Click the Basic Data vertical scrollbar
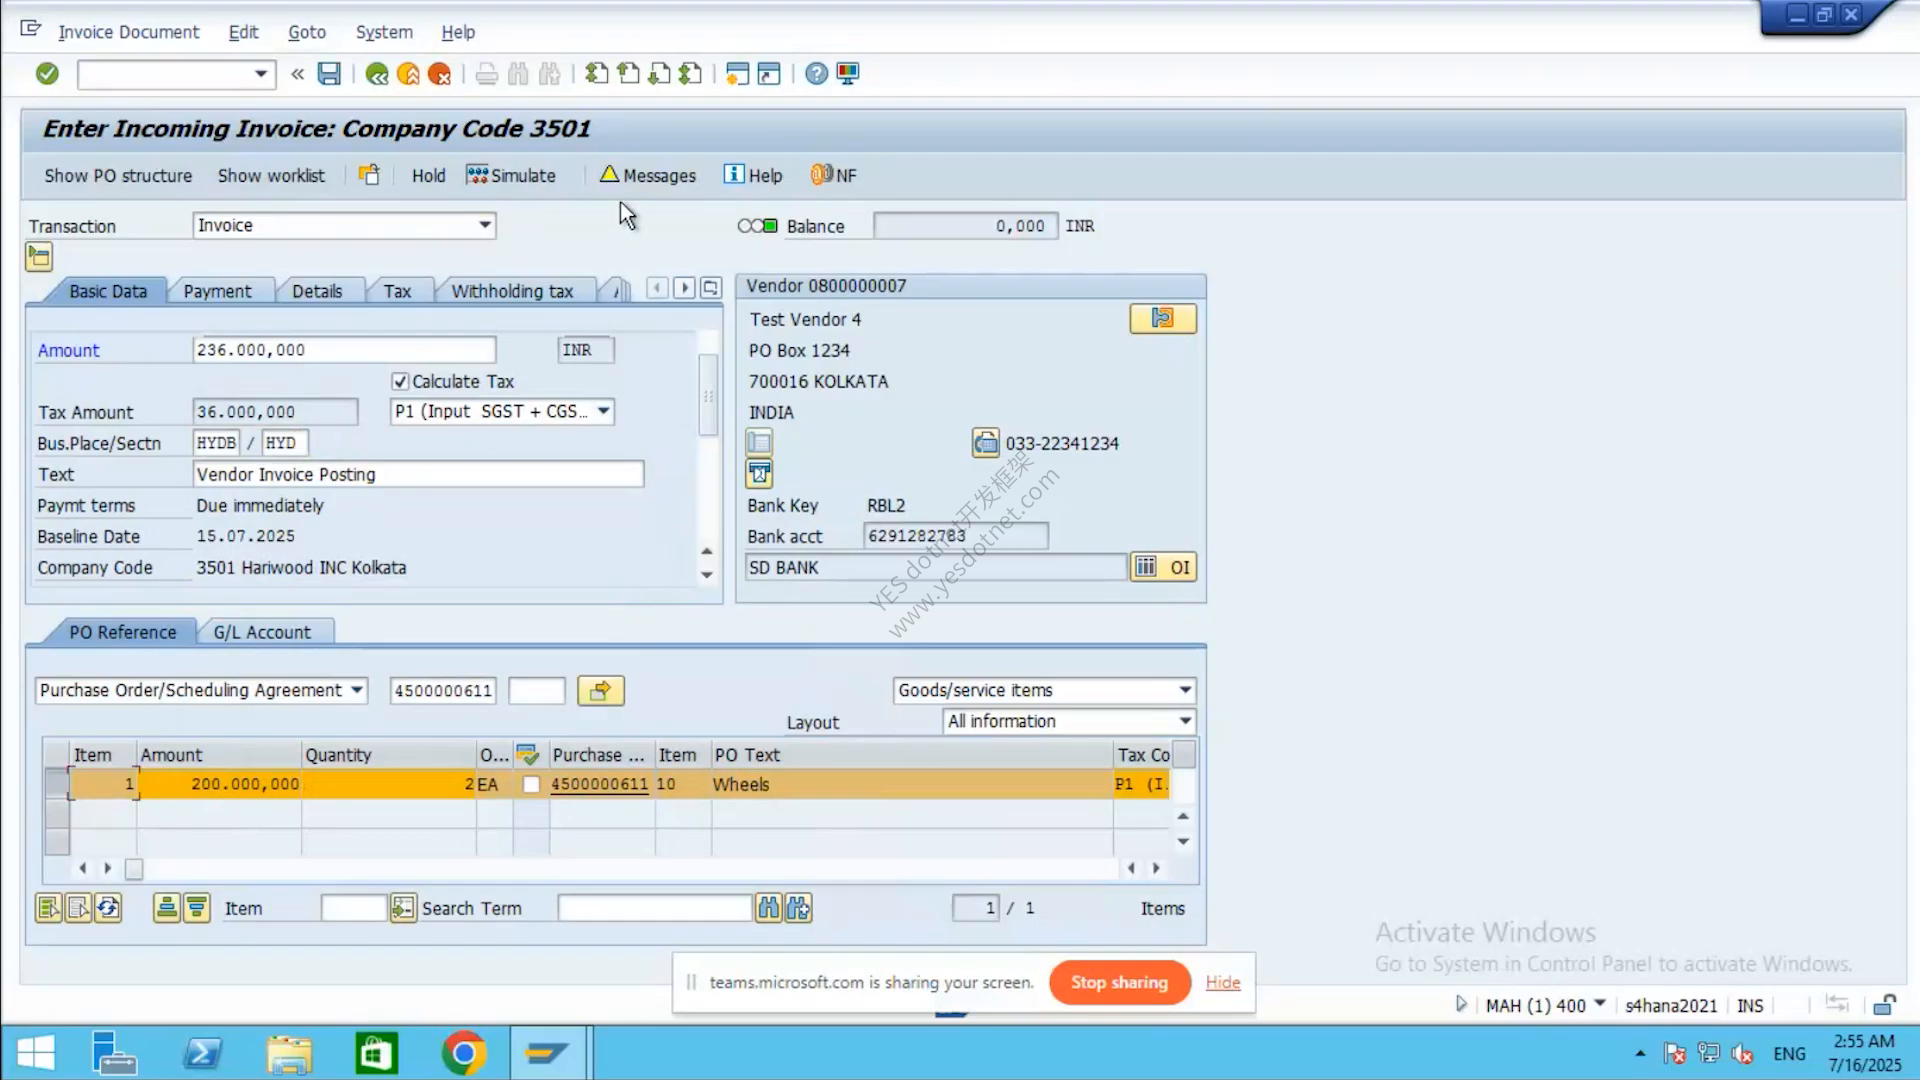 [708, 395]
